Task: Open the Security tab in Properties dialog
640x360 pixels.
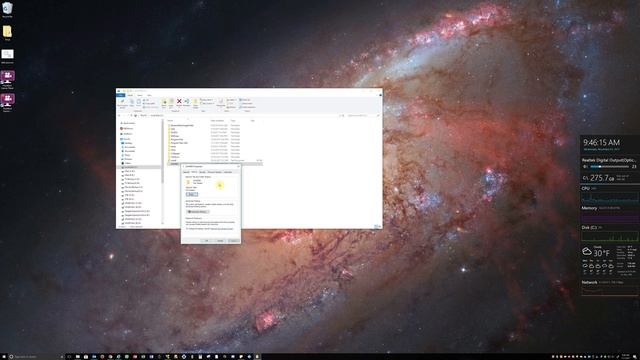Action: tap(202, 172)
